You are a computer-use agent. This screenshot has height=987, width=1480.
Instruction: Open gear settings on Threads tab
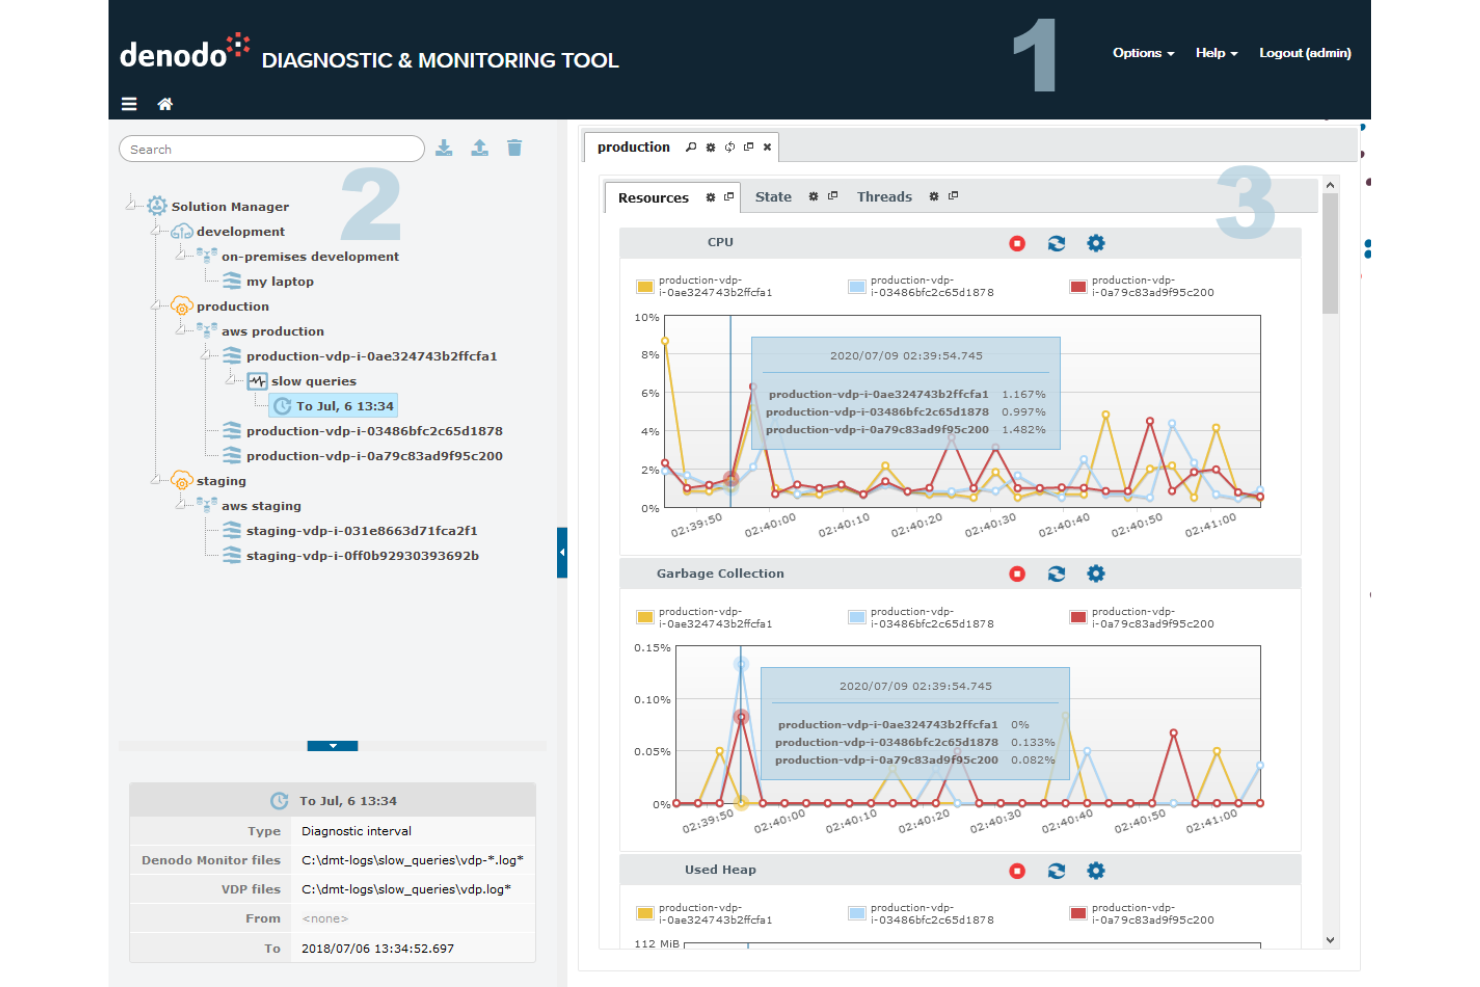pyautogui.click(x=934, y=197)
